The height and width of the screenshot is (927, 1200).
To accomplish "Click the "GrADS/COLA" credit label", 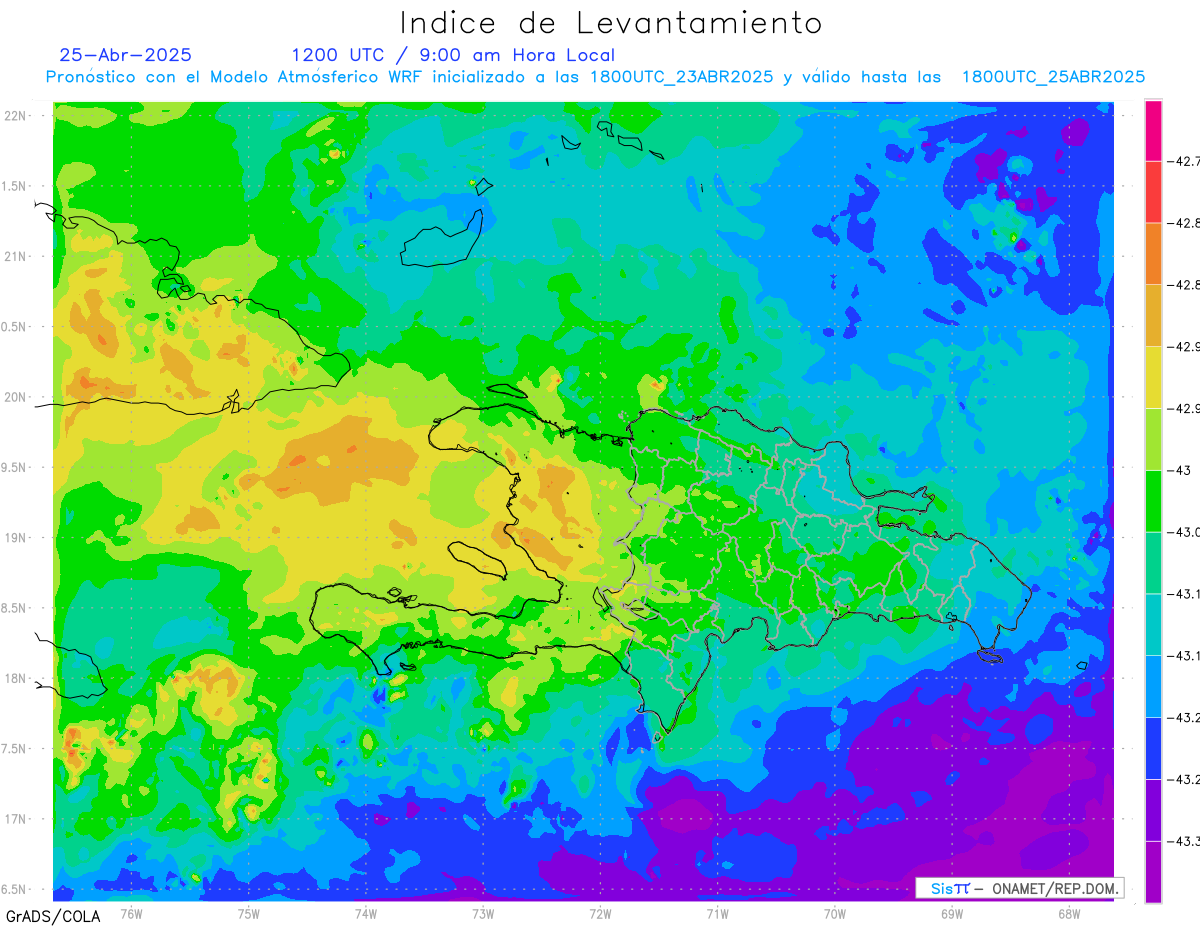I will tap(52, 916).
